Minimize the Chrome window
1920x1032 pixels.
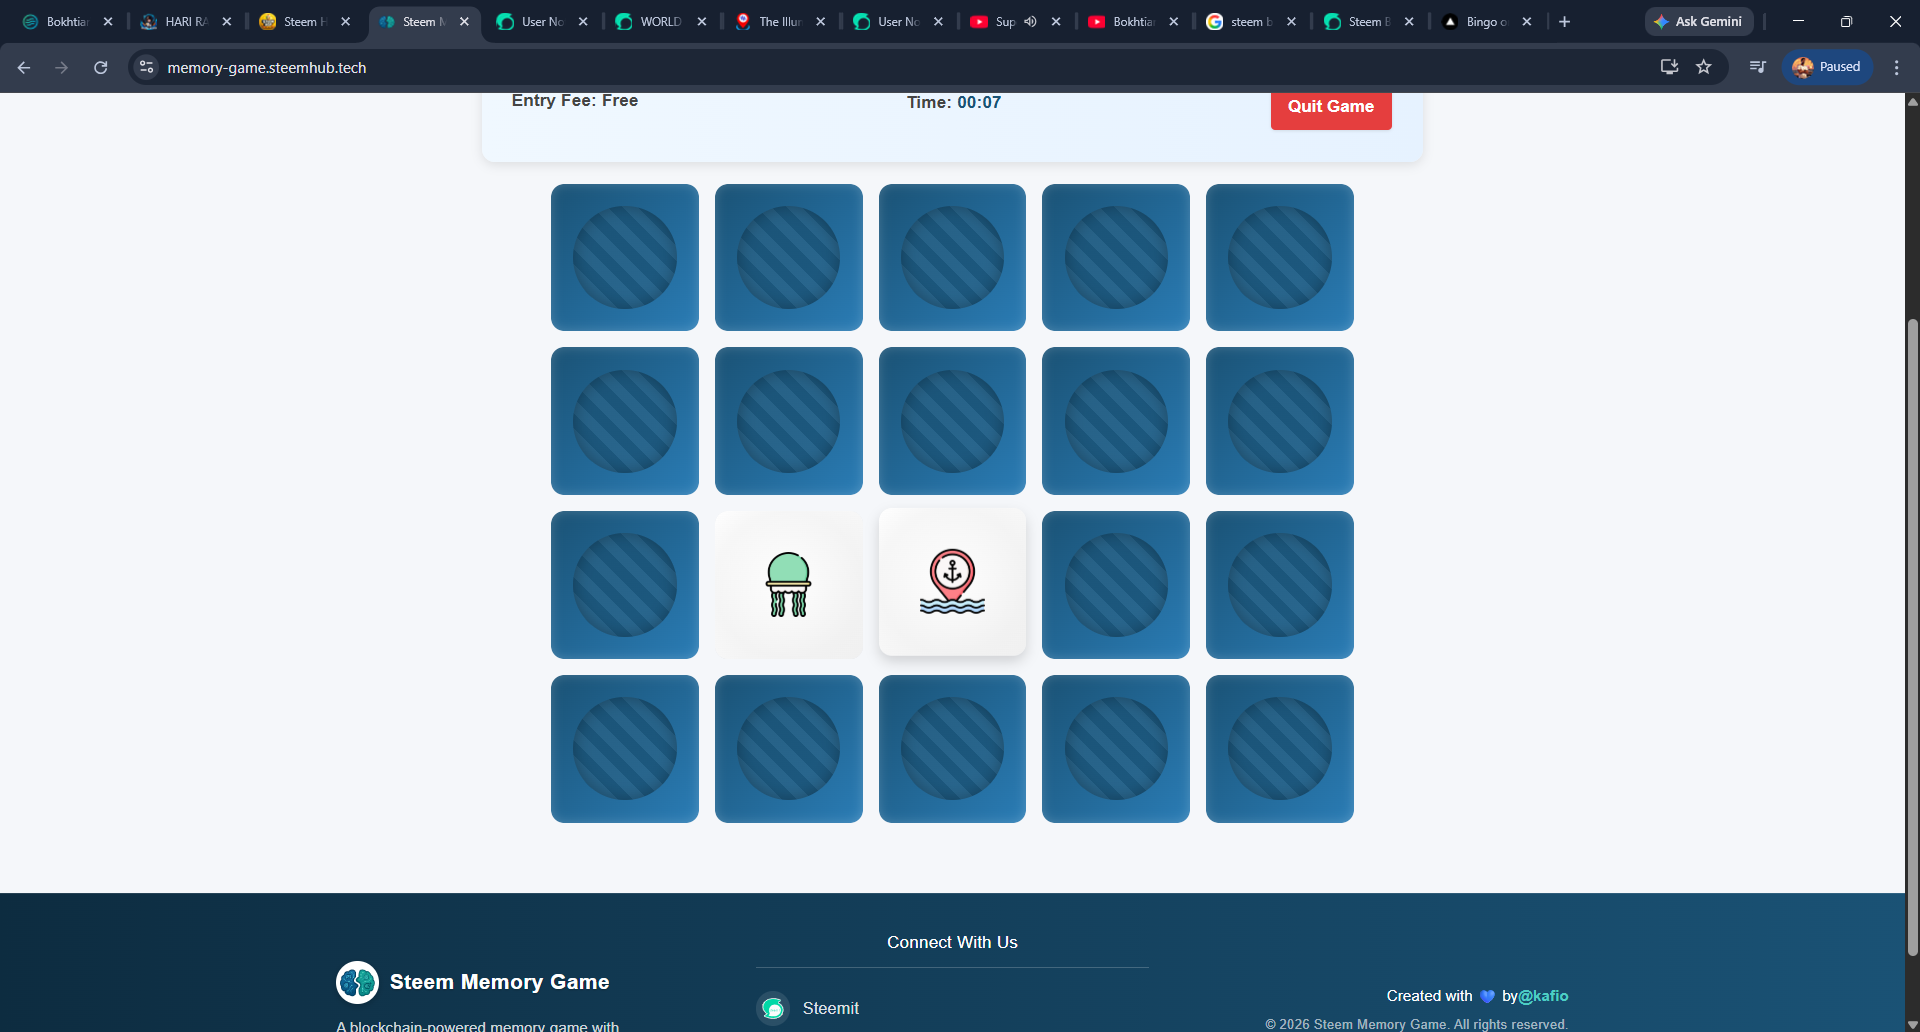[x=1798, y=21]
